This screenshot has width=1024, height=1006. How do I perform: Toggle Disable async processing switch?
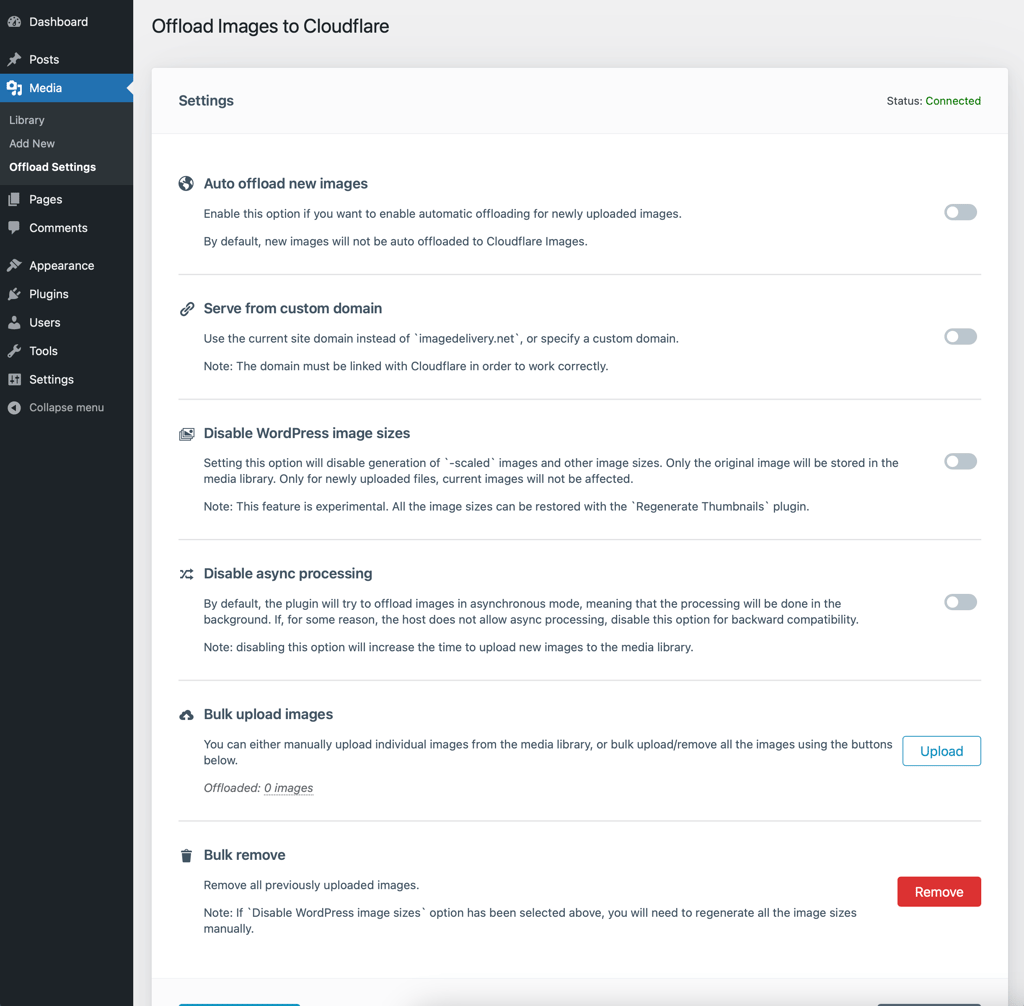[x=960, y=602]
